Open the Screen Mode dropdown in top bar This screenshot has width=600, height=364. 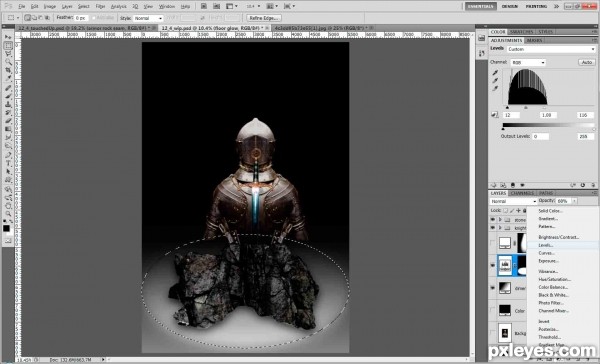point(288,6)
